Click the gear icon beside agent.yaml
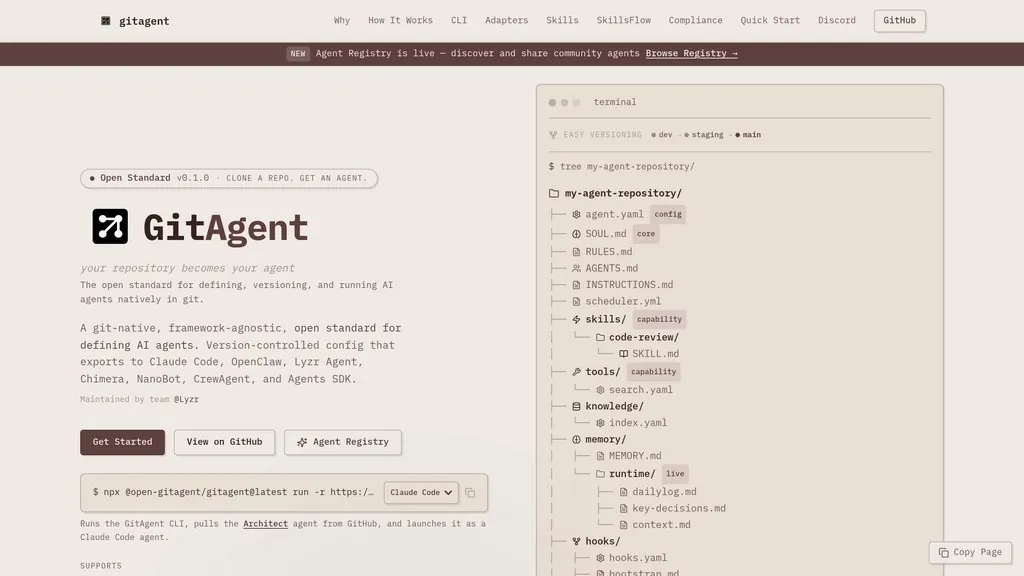This screenshot has height=576, width=1024. click(x=576, y=214)
